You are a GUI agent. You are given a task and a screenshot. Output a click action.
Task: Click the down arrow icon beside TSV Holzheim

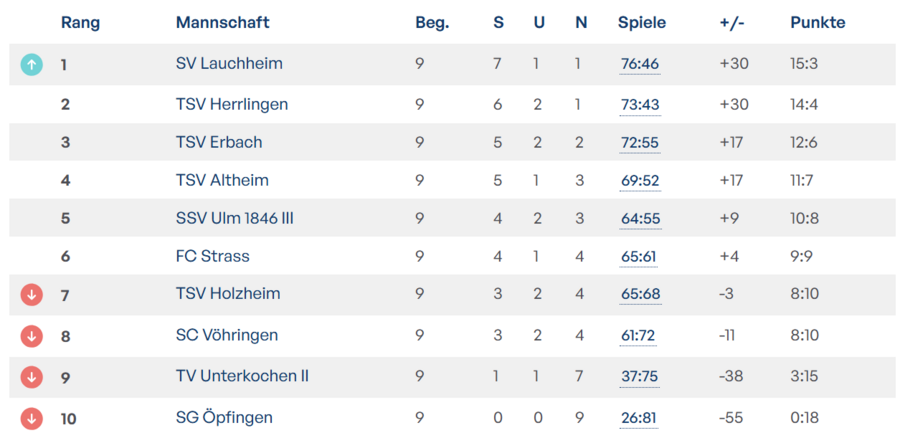click(32, 294)
